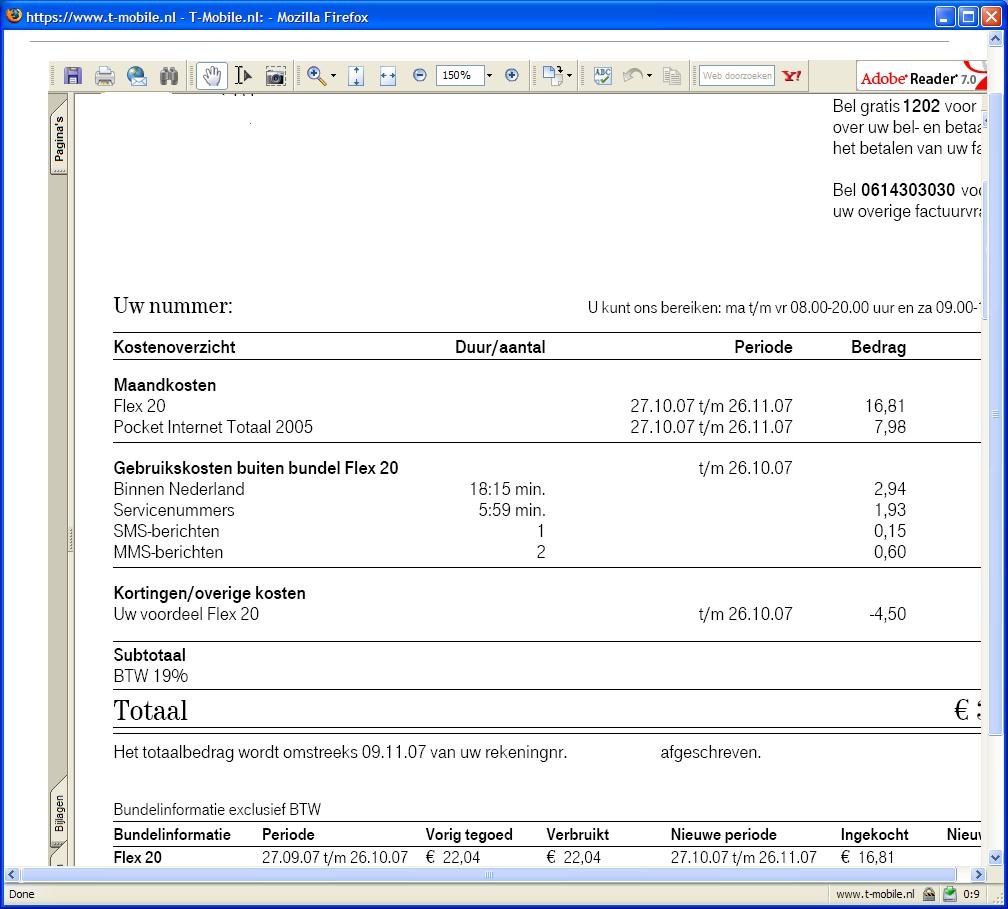Click the navigation pane splitter handle
The width and height of the screenshot is (1008, 909).
[71, 540]
